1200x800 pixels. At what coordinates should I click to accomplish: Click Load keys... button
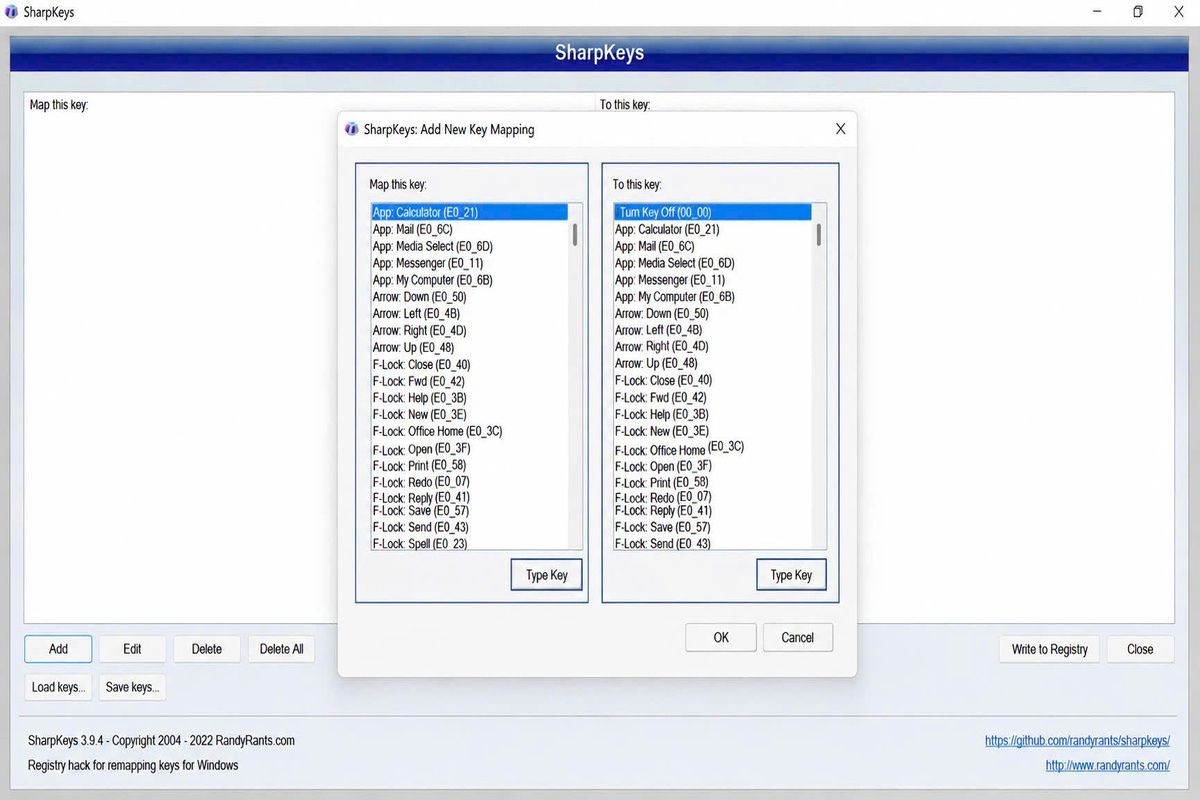(59, 687)
